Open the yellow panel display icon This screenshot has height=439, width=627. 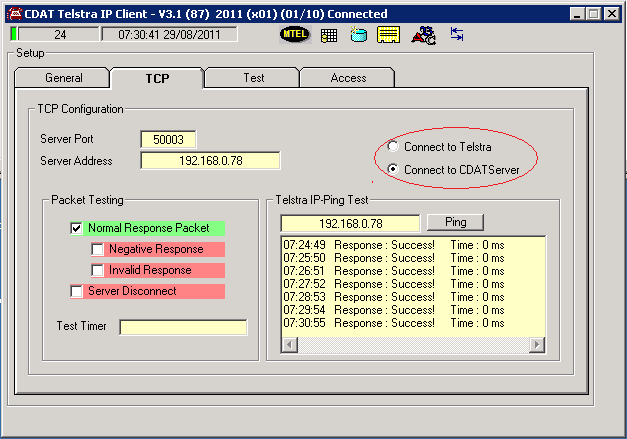[388, 35]
